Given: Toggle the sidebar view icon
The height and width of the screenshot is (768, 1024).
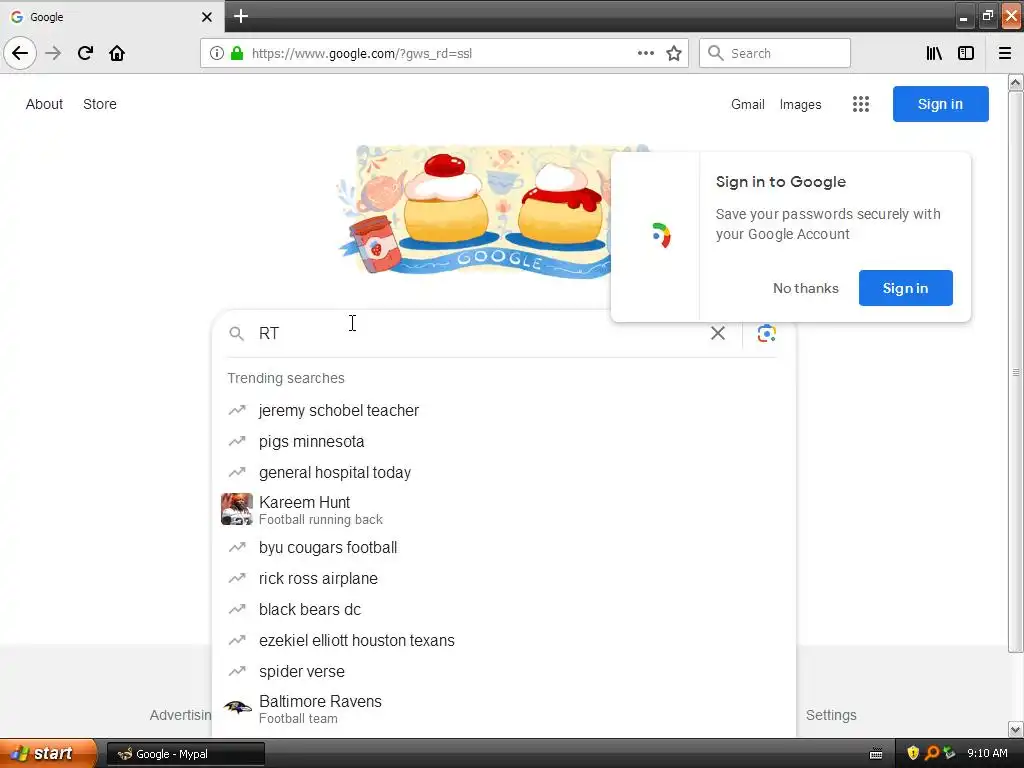Looking at the screenshot, I should 966,53.
